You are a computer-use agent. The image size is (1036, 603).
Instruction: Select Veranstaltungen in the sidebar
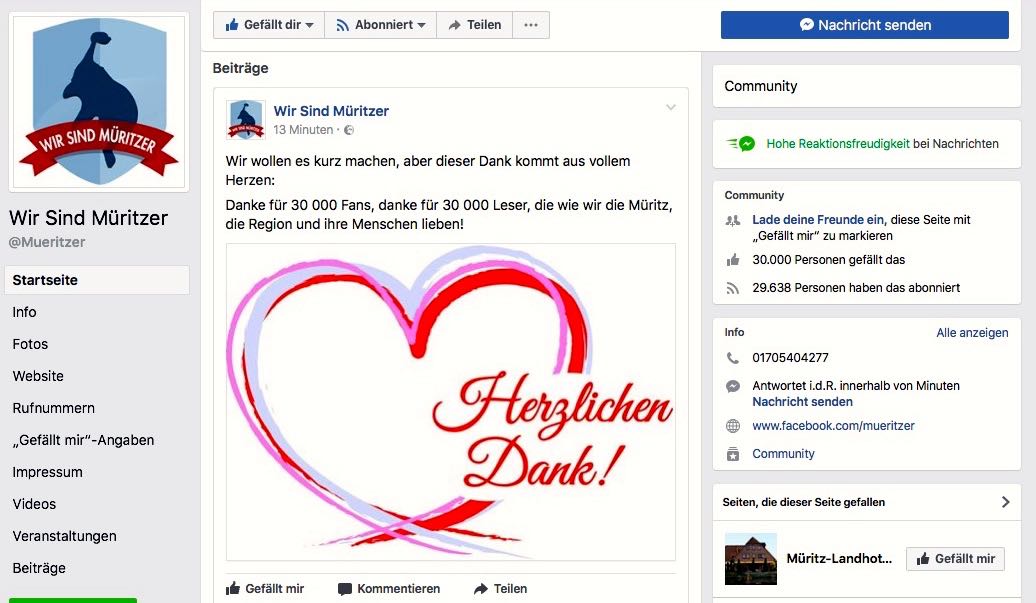tap(64, 536)
